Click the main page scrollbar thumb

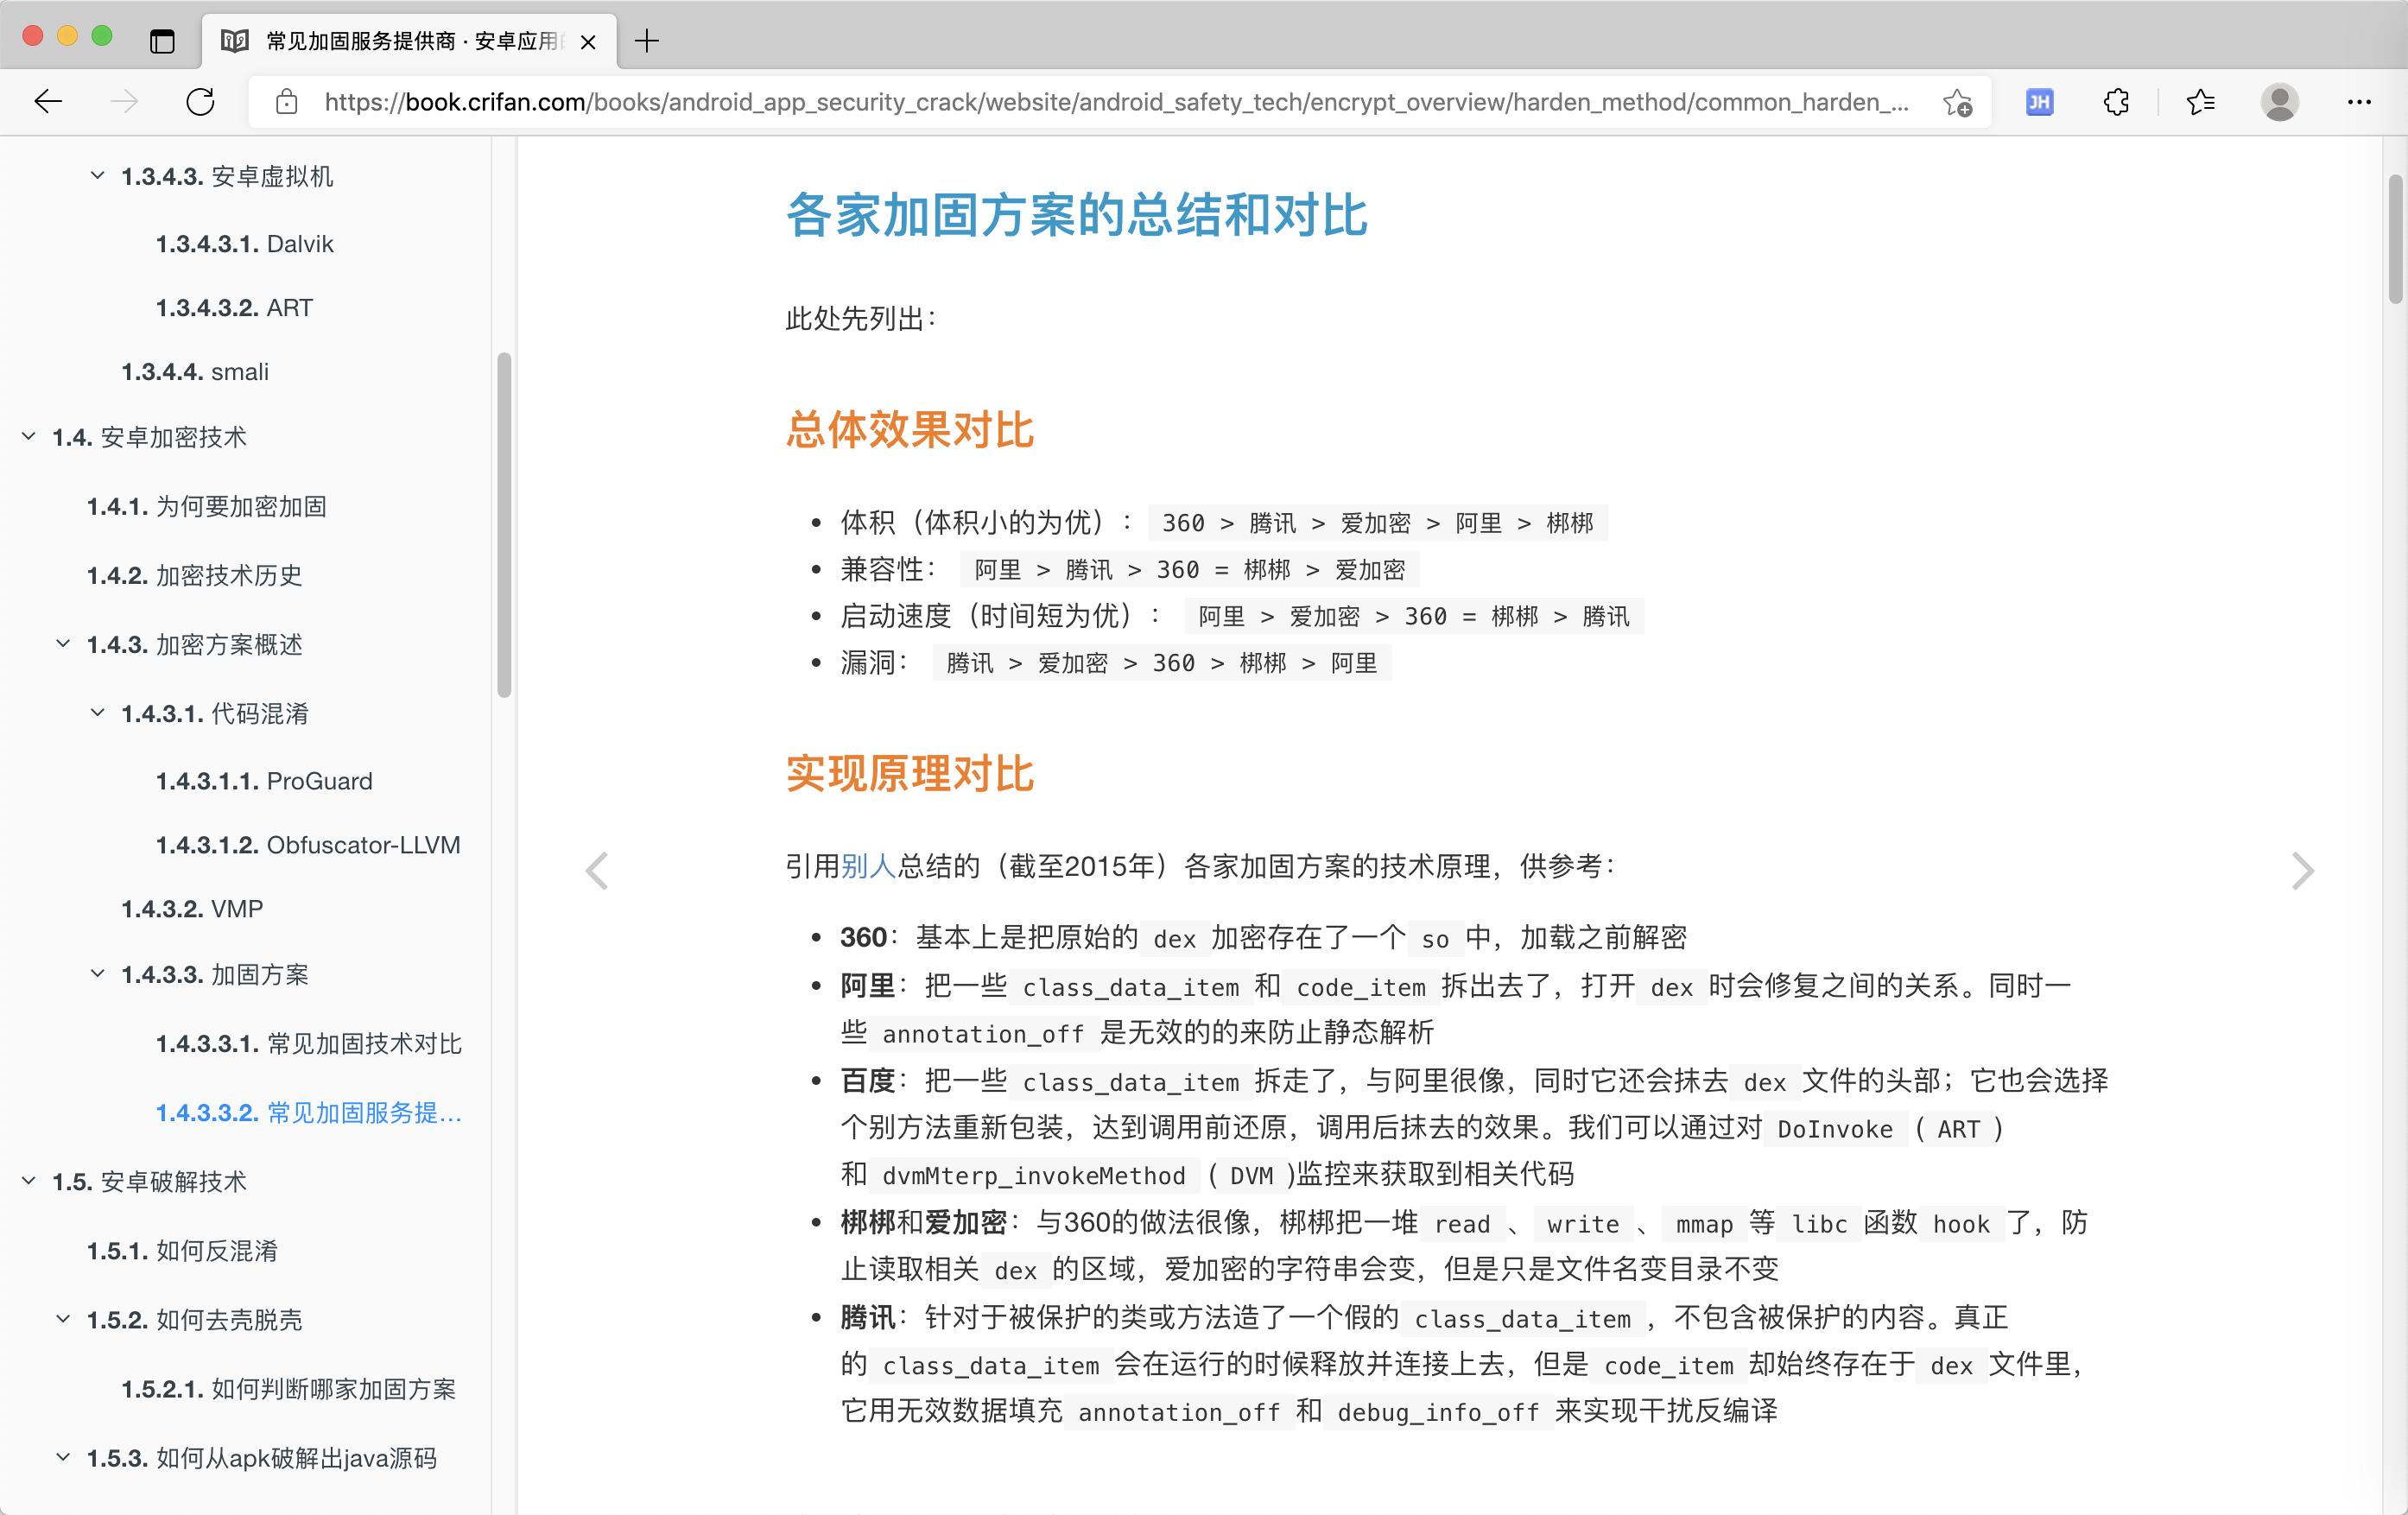[2395, 238]
